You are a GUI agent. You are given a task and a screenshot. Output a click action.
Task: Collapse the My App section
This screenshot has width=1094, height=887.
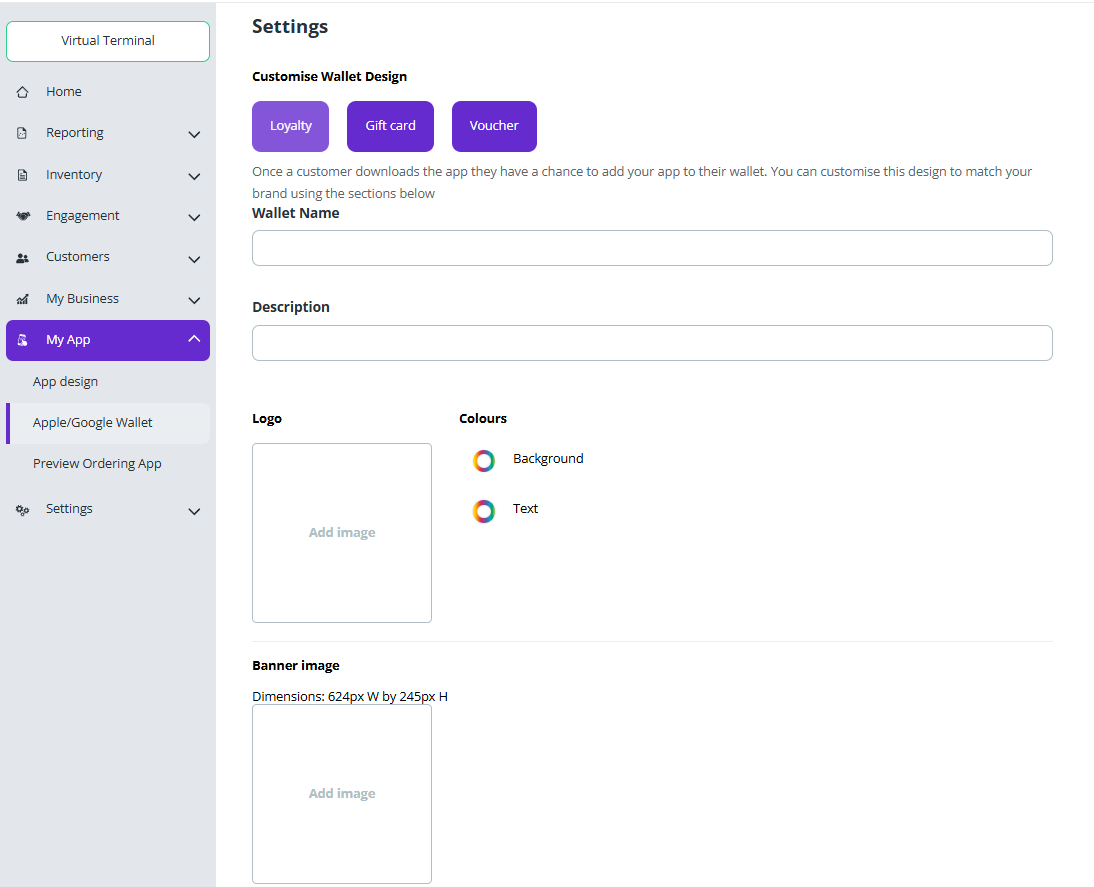click(x=193, y=340)
